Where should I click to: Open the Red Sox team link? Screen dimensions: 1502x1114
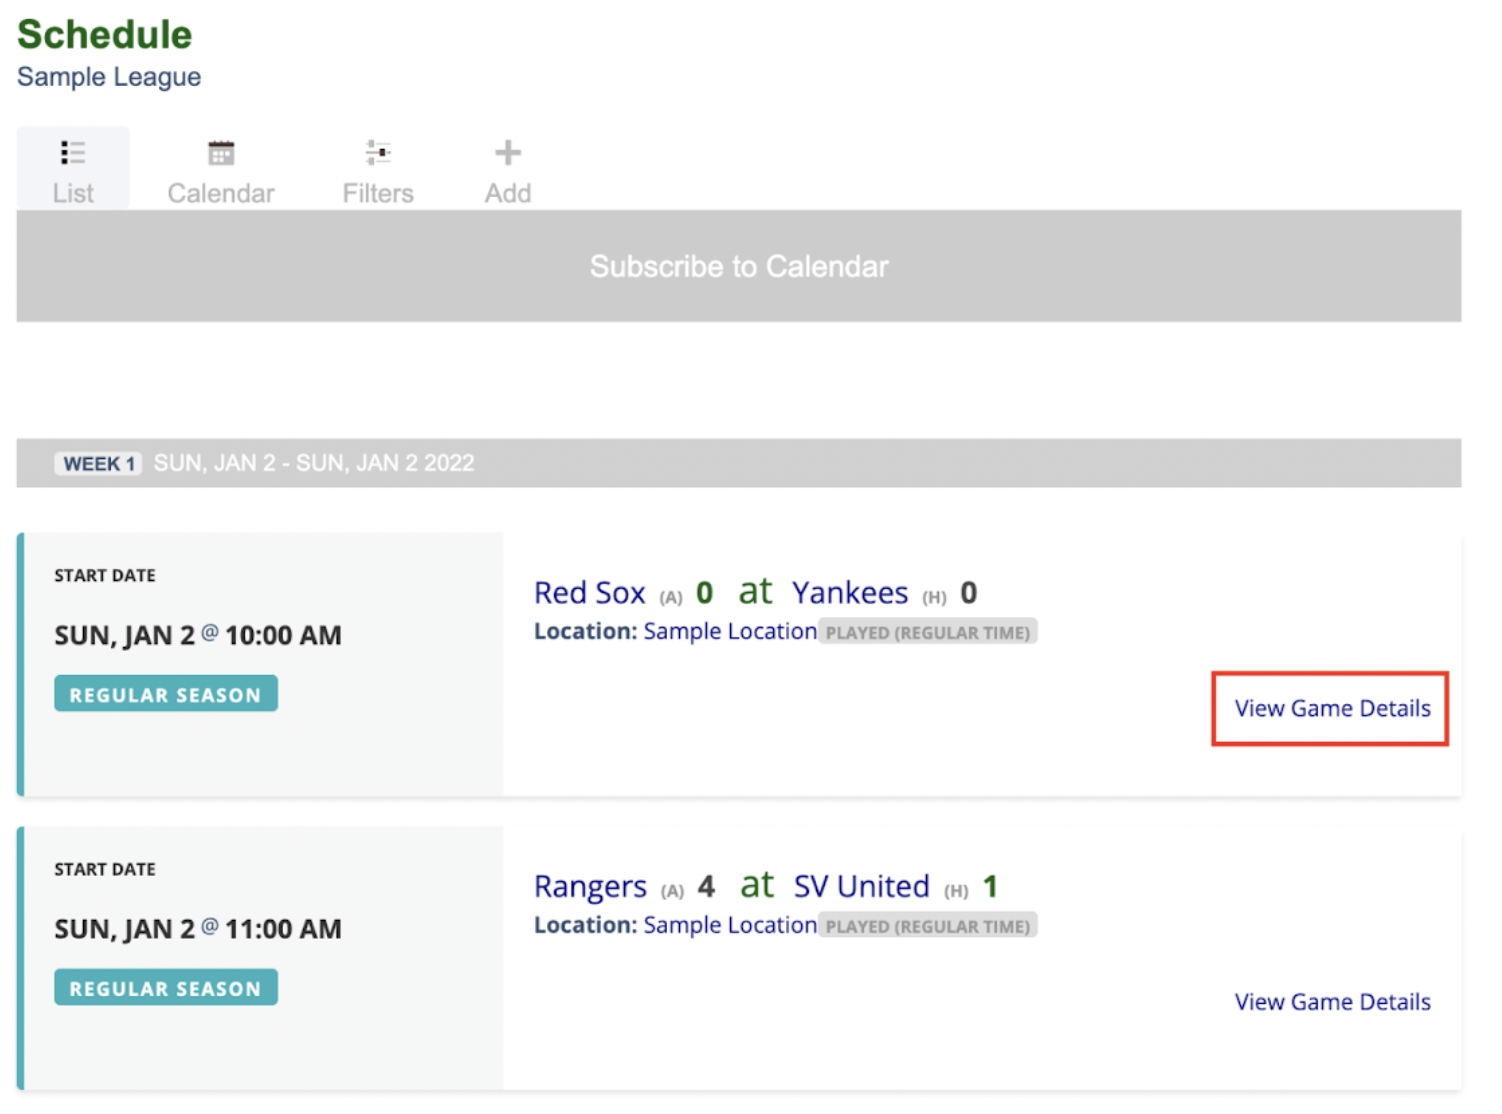[x=590, y=593]
